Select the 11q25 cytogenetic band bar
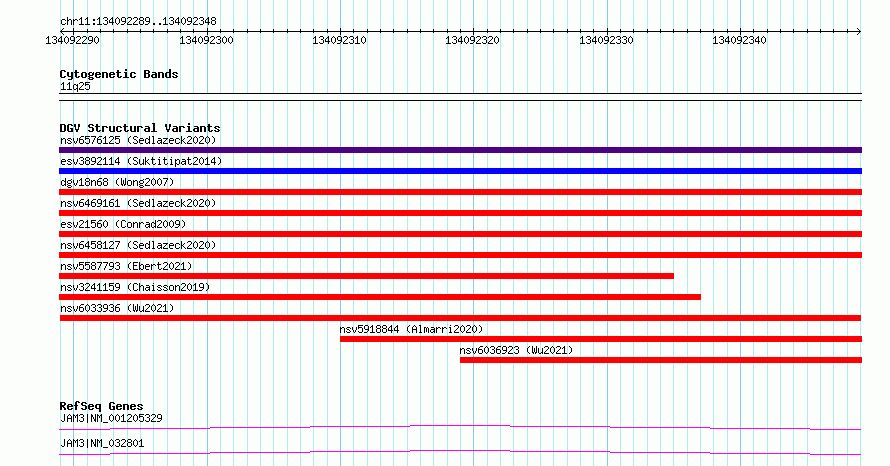 tap(460, 97)
